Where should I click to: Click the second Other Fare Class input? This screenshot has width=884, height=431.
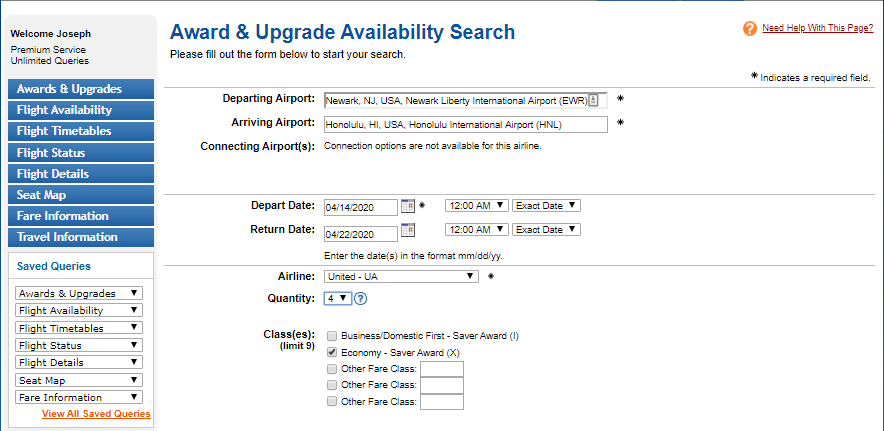tap(442, 385)
